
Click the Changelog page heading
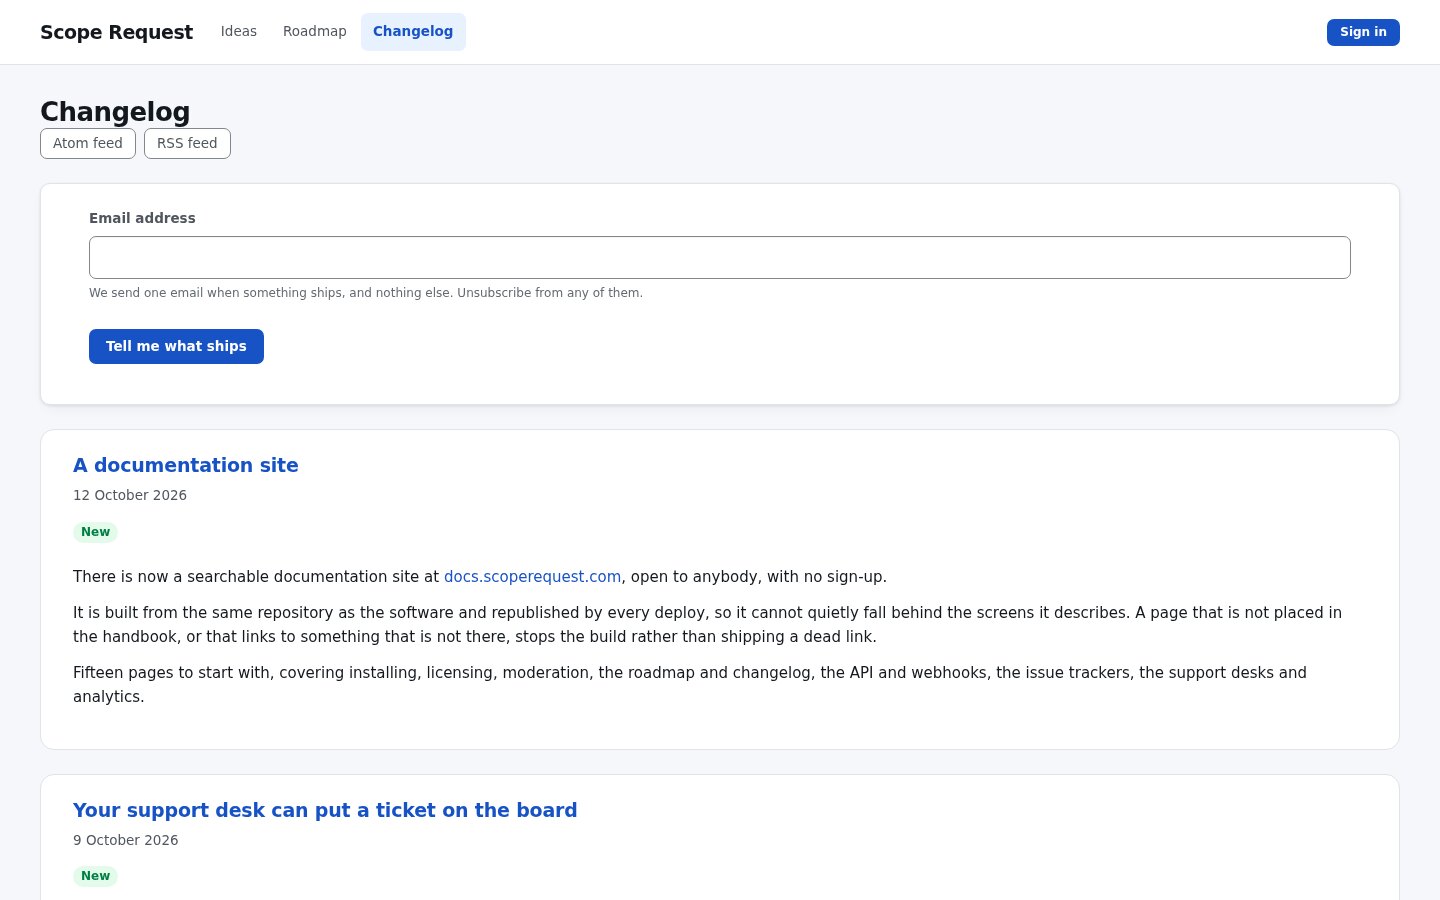point(115,112)
